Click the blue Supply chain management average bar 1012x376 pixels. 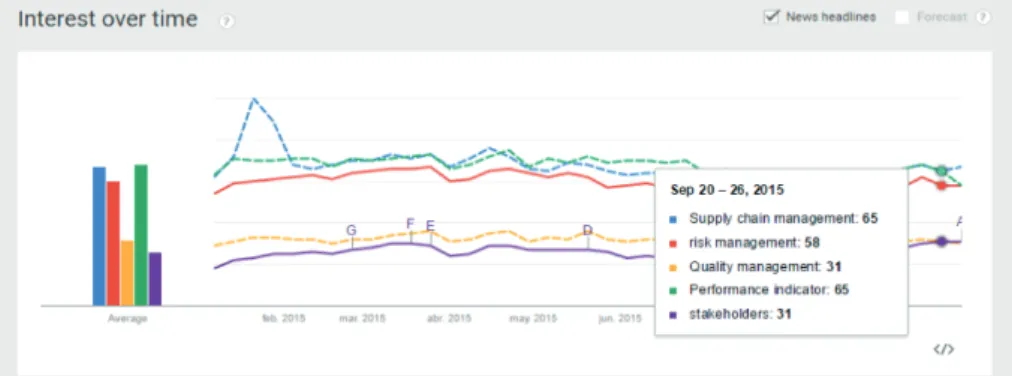99,236
